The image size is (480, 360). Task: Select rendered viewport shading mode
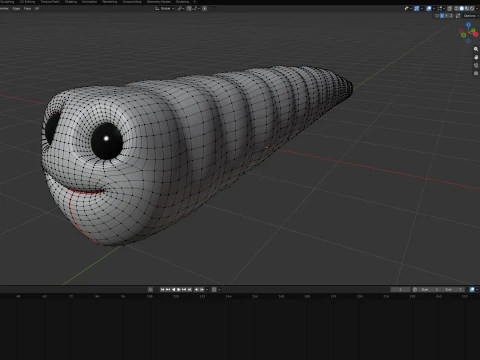472,8
